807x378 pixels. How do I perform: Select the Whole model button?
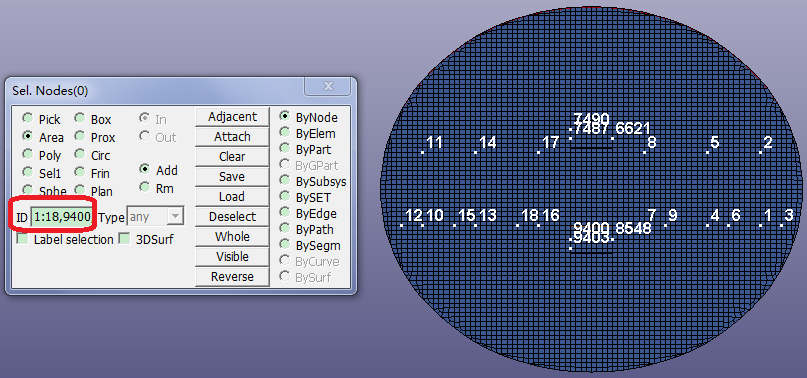(x=232, y=237)
